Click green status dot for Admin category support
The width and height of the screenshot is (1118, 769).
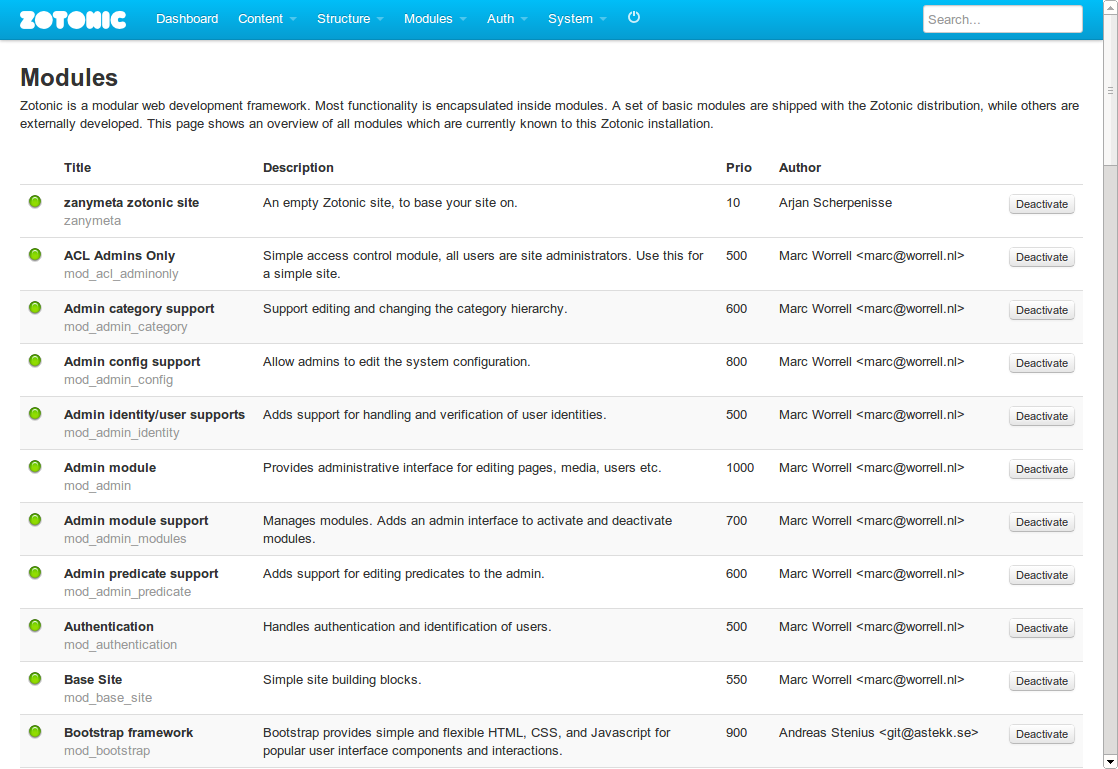[35, 308]
